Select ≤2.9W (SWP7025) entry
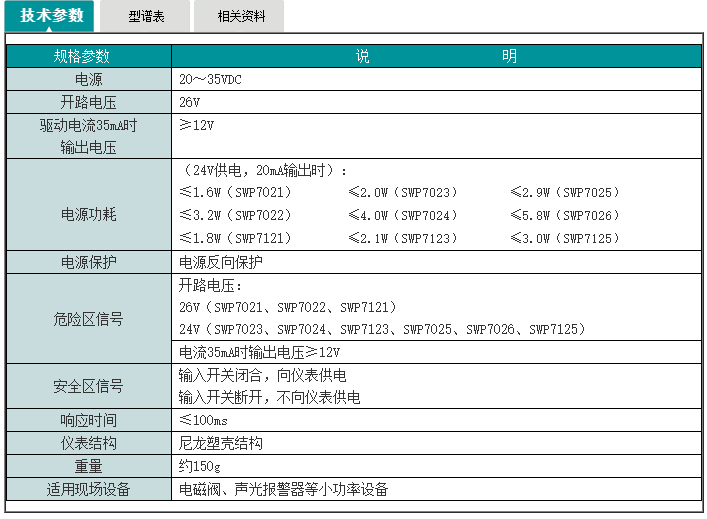The width and height of the screenshot is (707, 519). click(565, 193)
